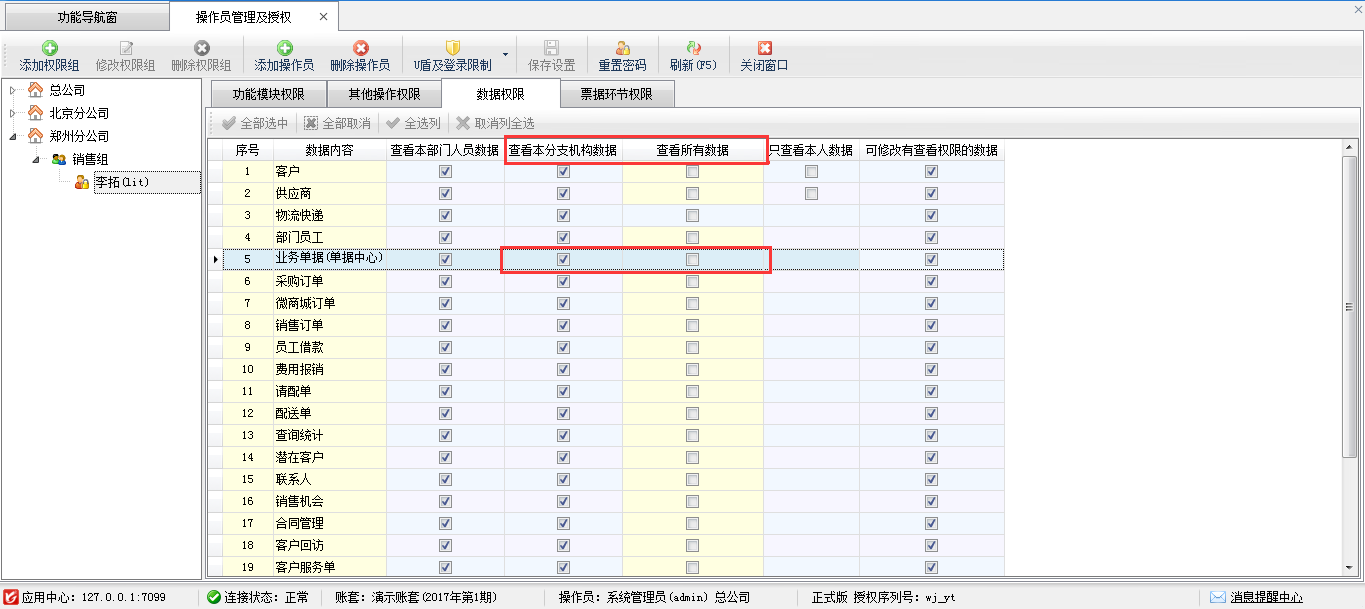This screenshot has height=609, width=1365.
Task: Open the U盾及登录限制 dropdown arrow
Action: pos(505,55)
